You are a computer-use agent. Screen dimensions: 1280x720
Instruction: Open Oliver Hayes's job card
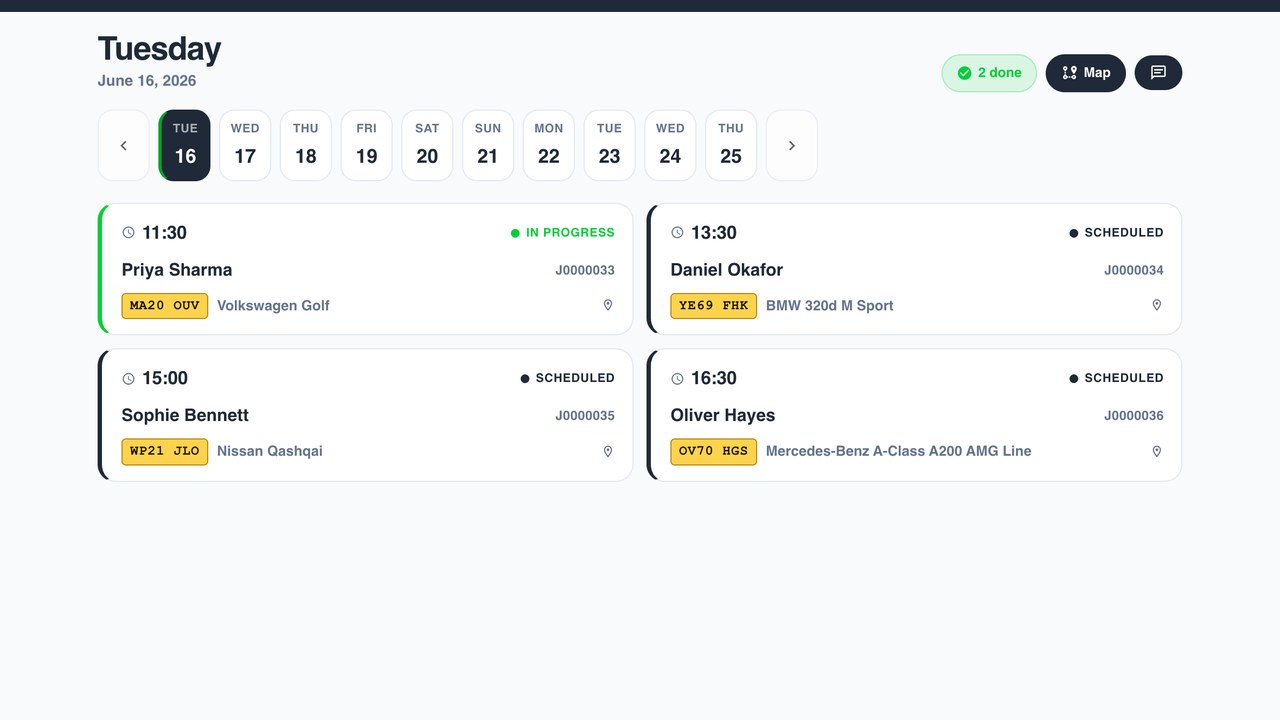[x=914, y=415]
